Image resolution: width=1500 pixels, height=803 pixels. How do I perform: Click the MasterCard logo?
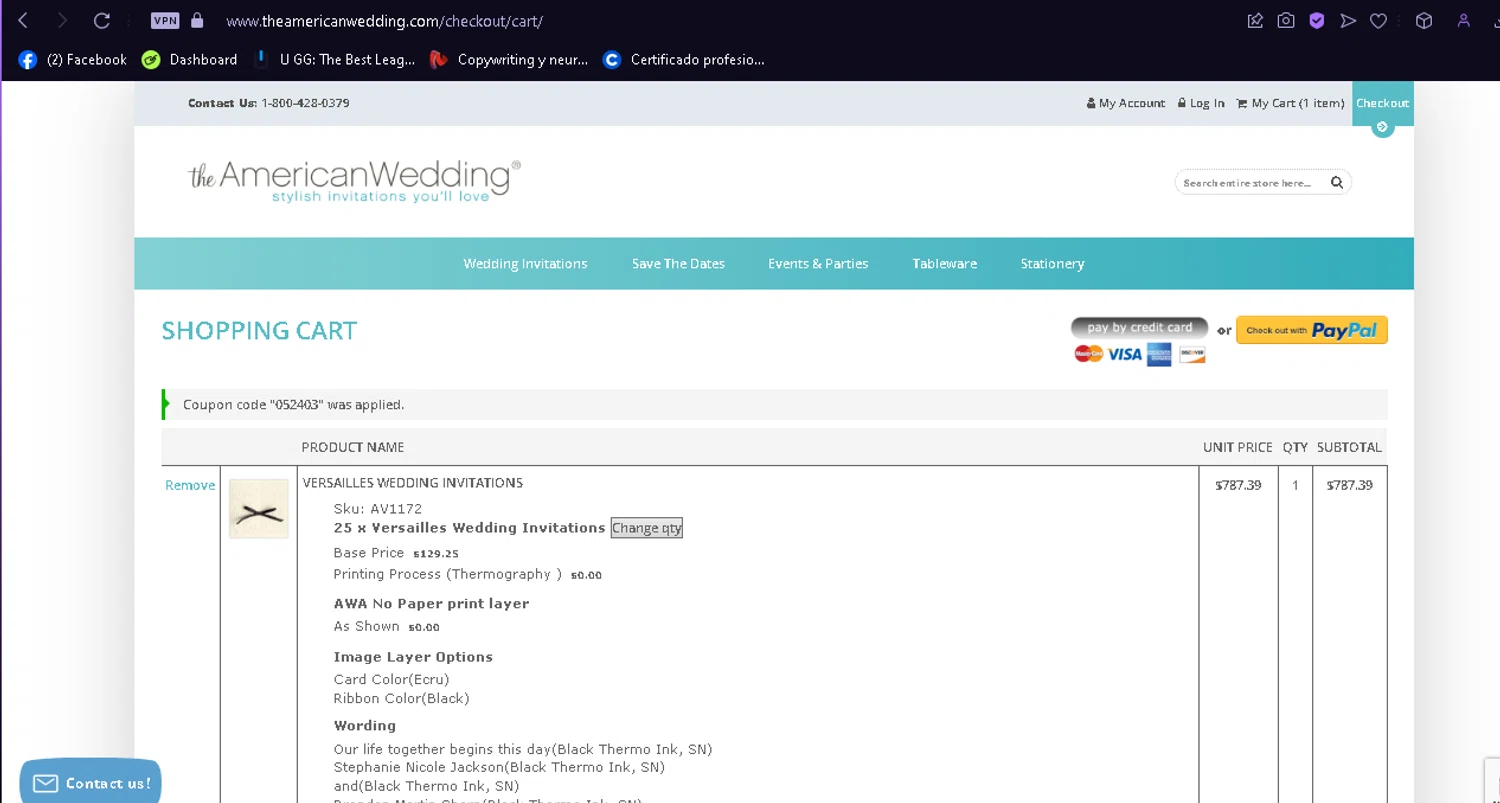(1088, 354)
